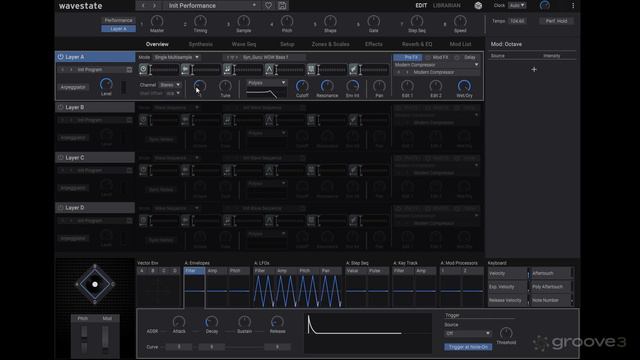
Task: Favorite the performance with the heart icon
Action: pyautogui.click(x=268, y=6)
